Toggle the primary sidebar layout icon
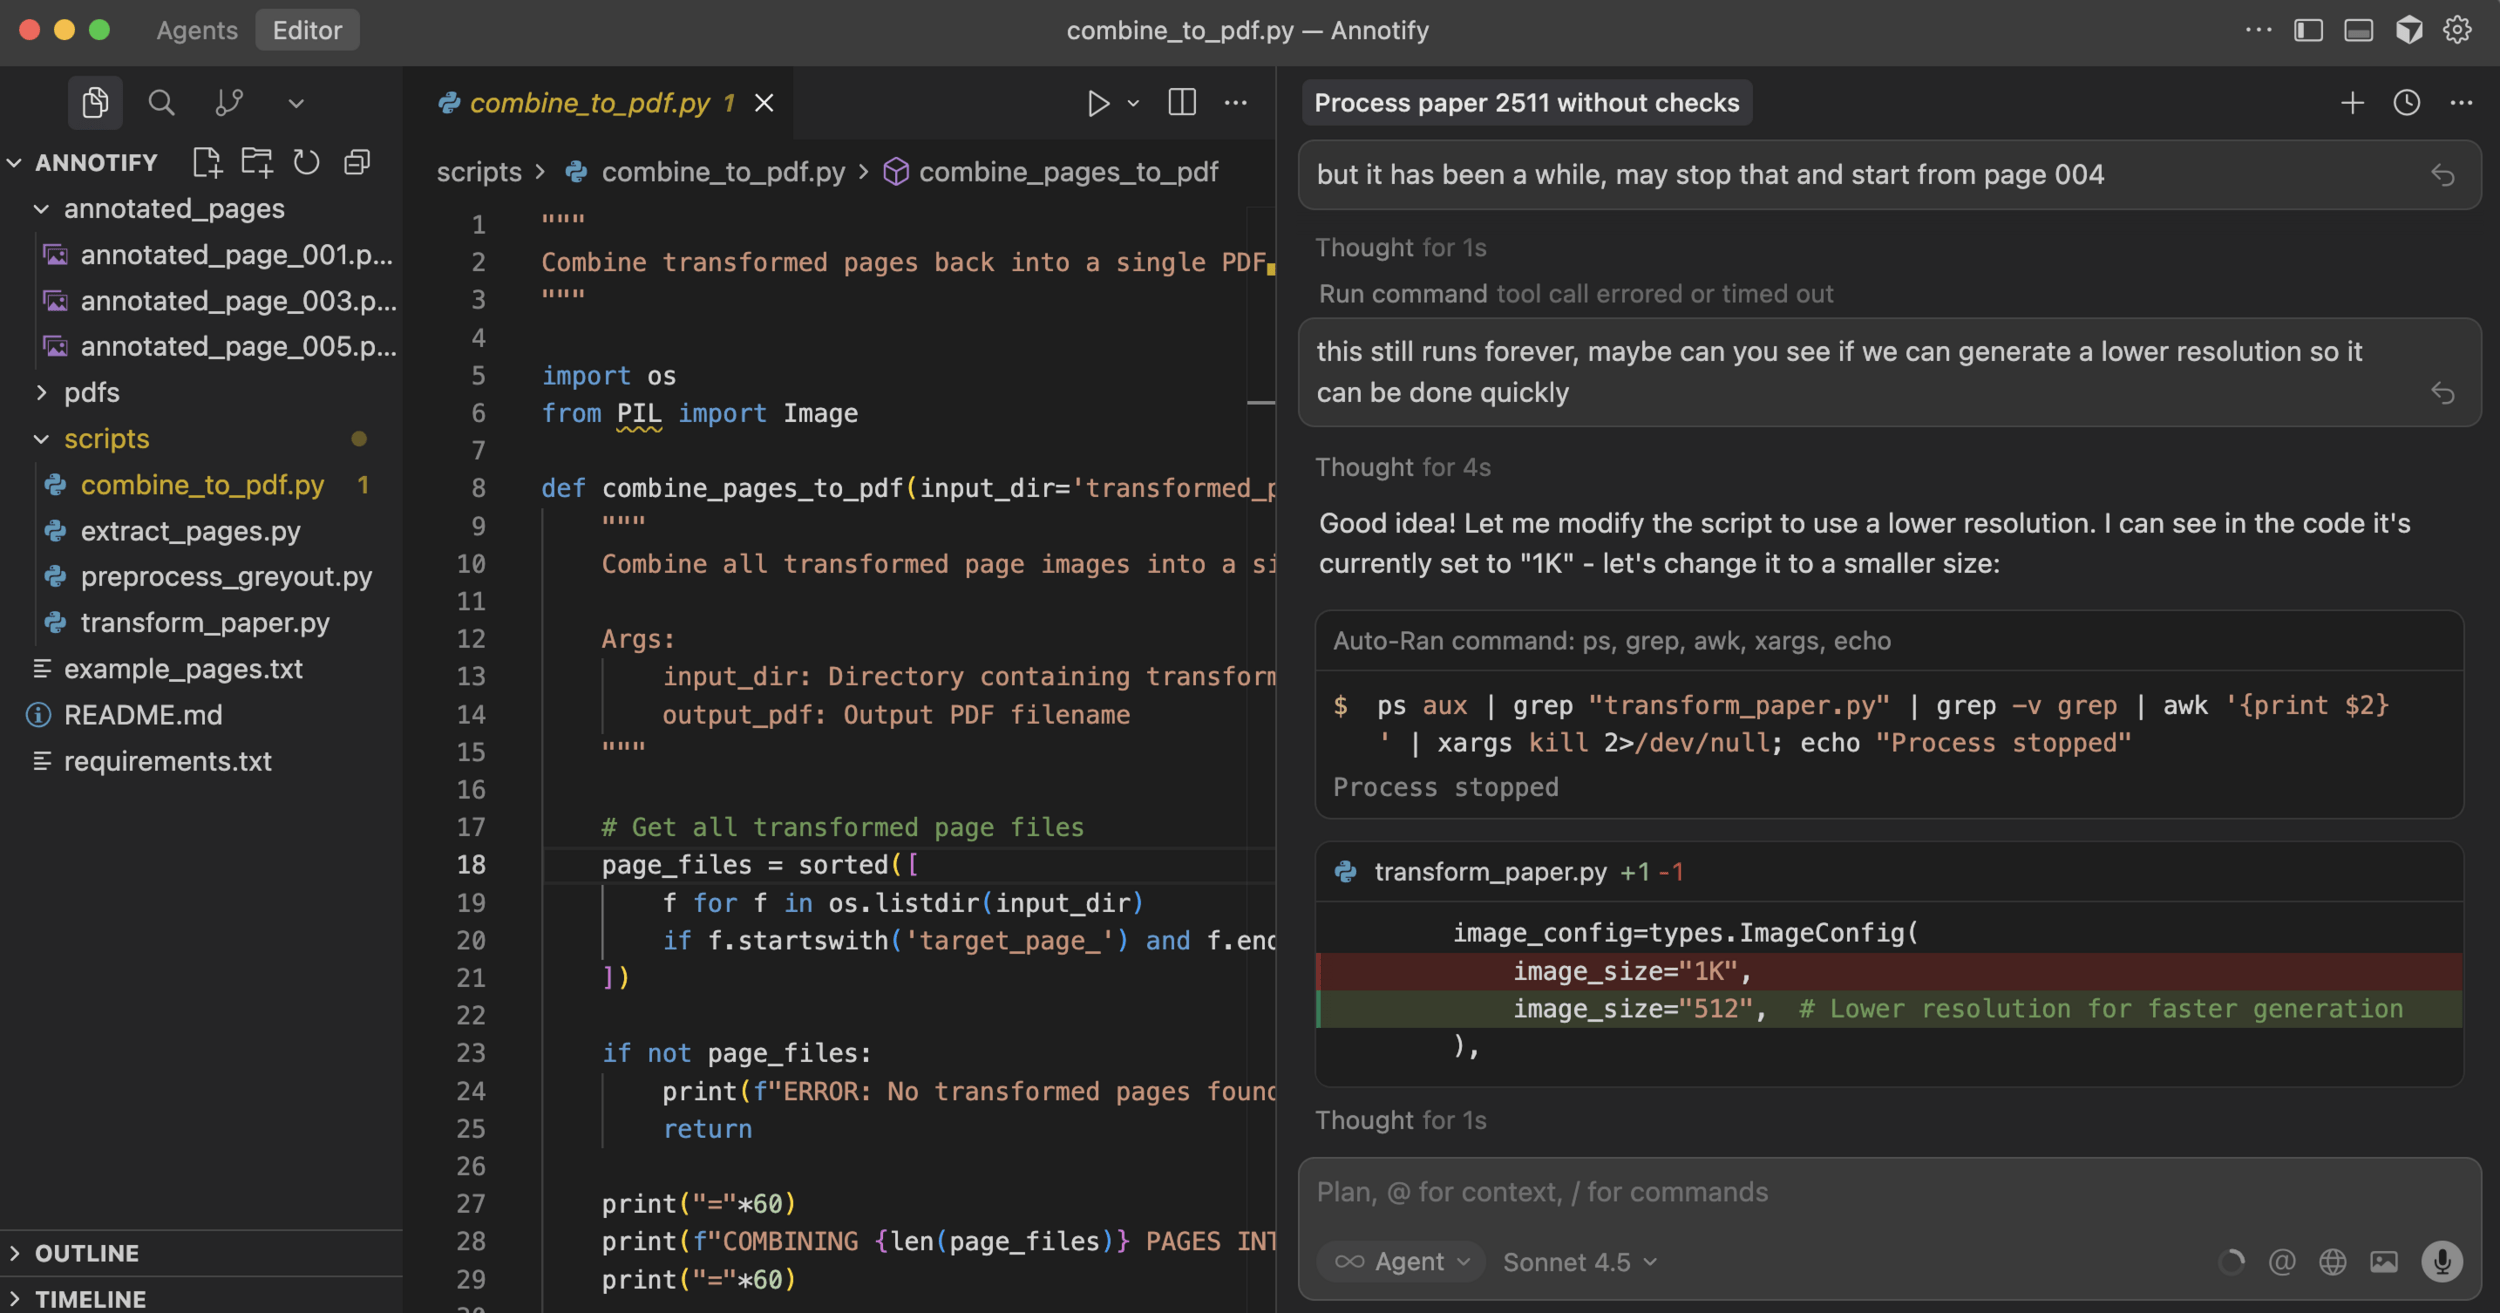The image size is (2500, 1313). [x=2308, y=30]
